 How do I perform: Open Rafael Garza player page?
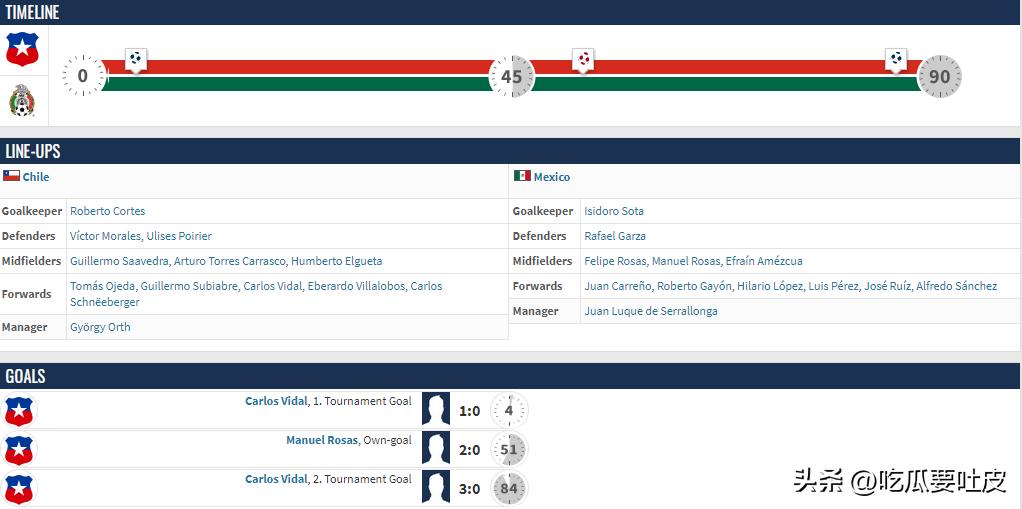(615, 236)
